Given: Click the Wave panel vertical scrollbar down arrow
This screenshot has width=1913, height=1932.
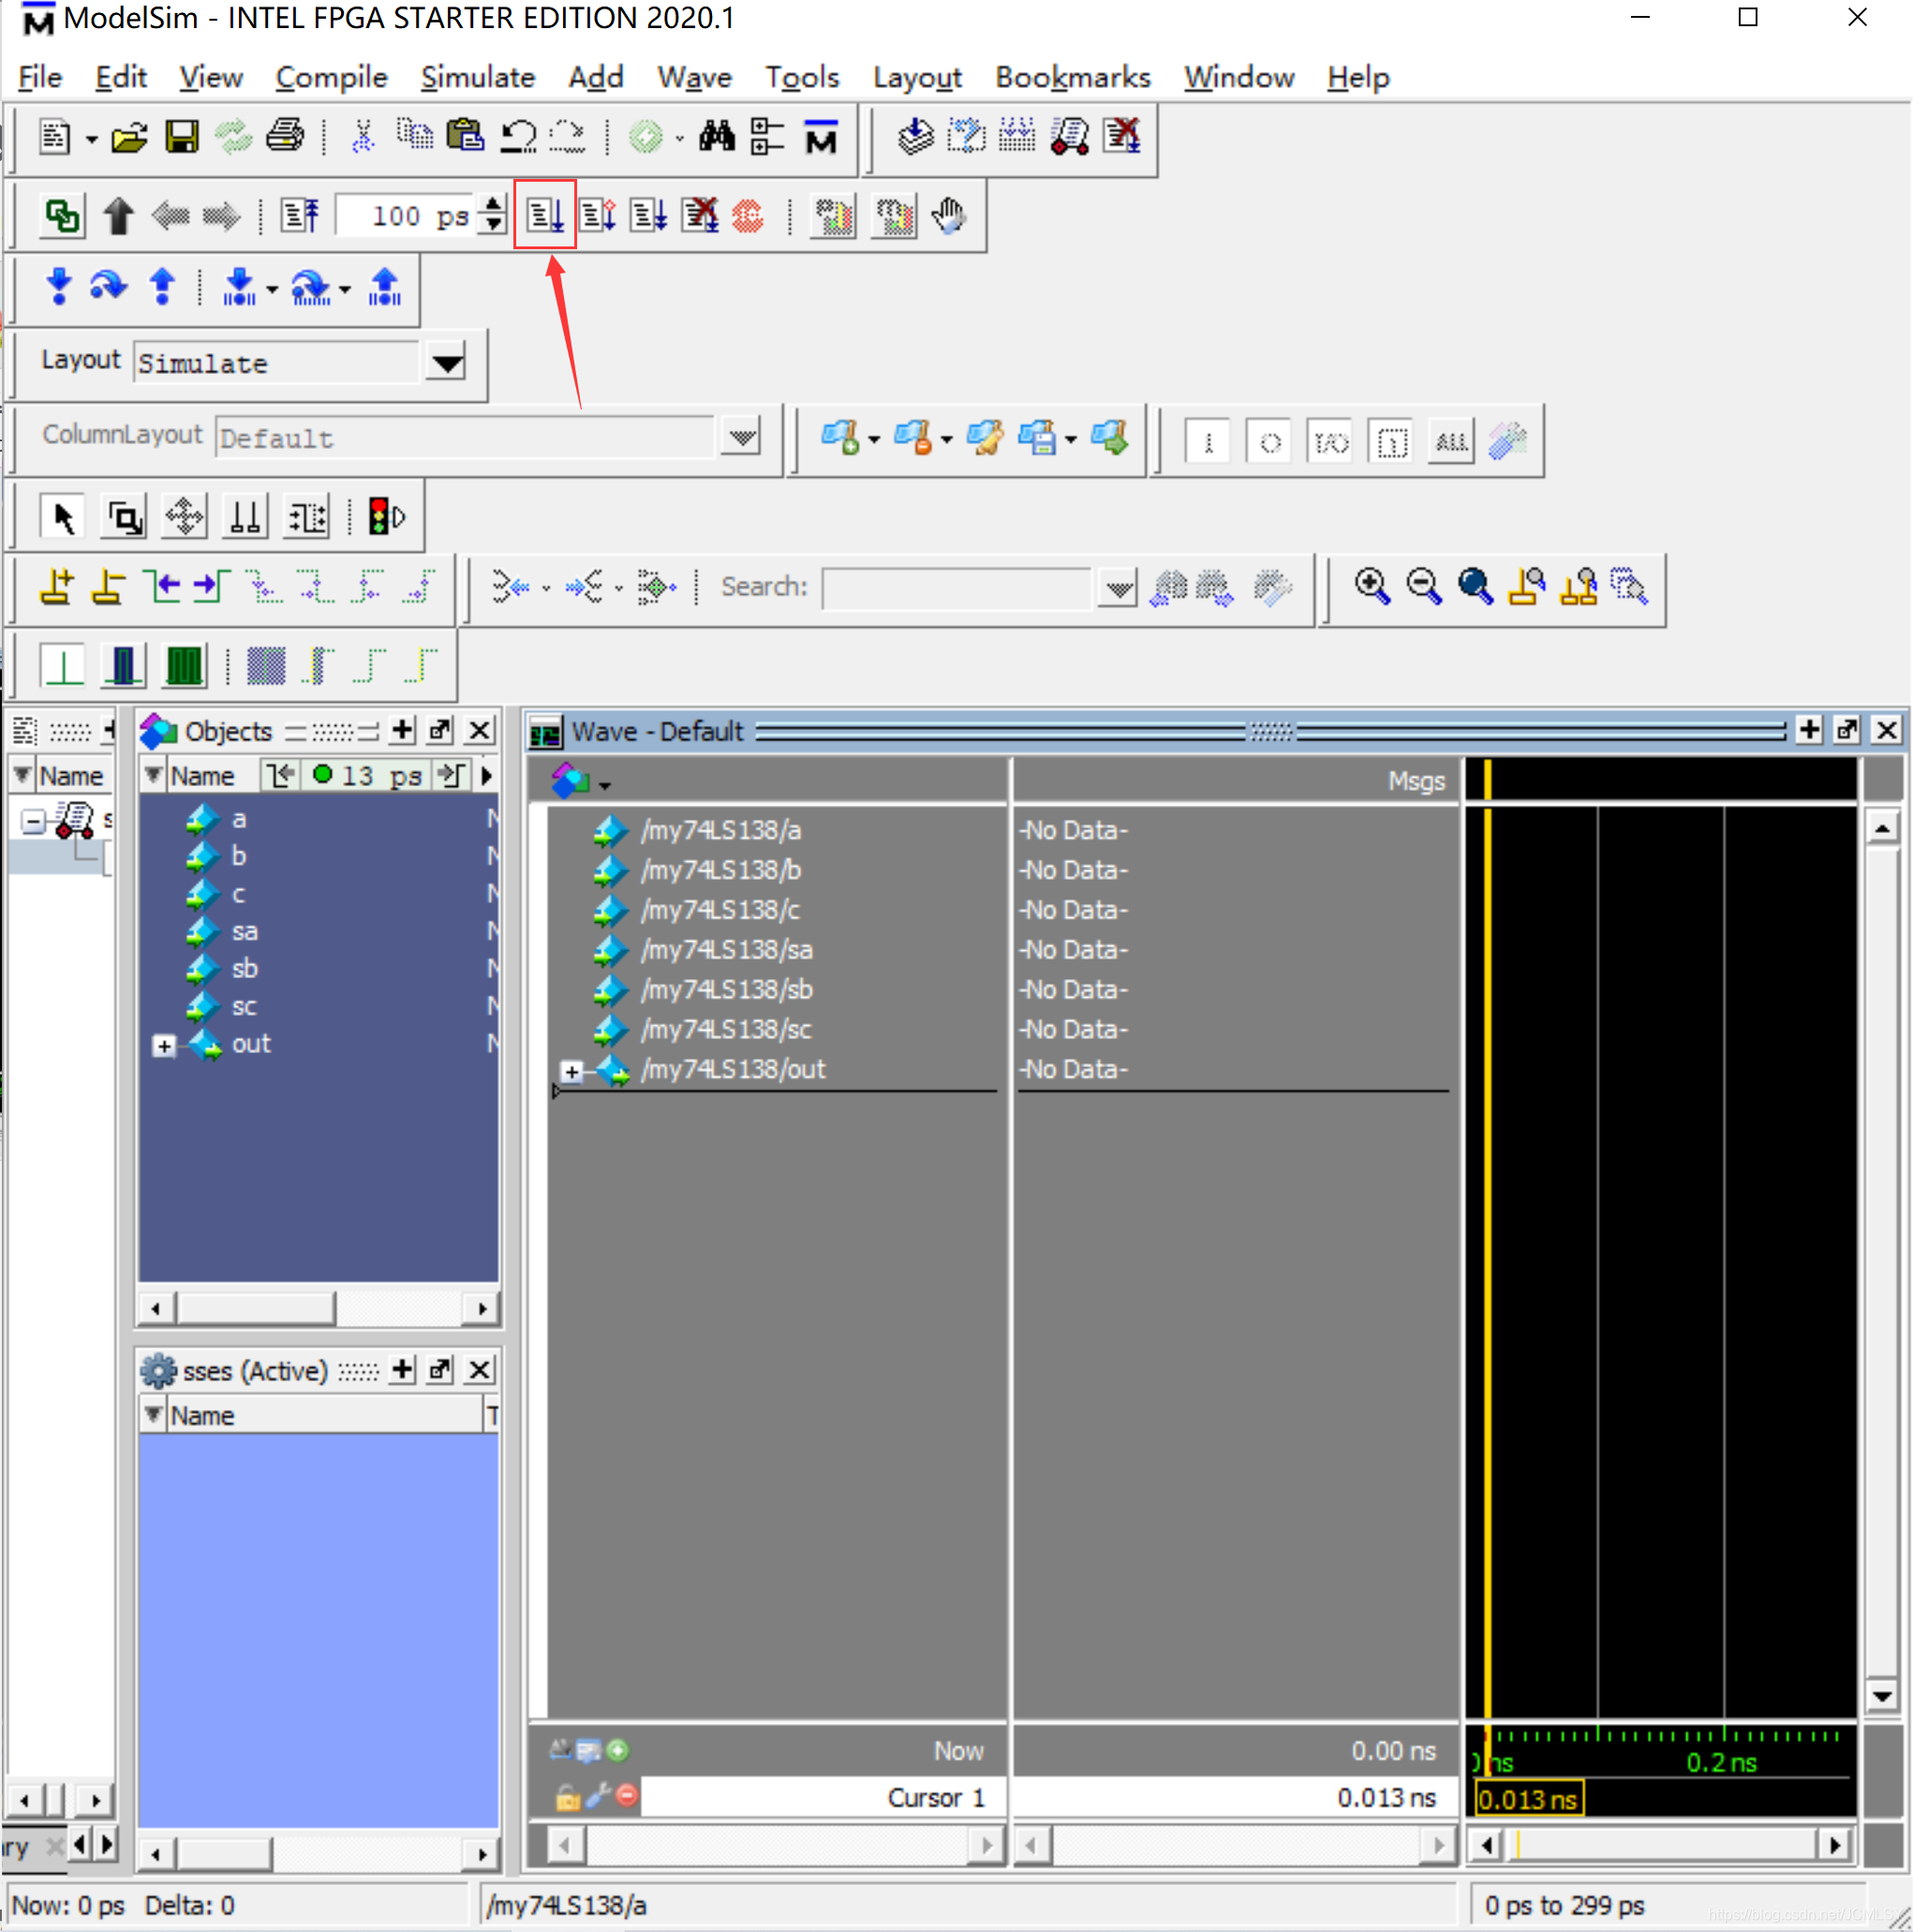Looking at the screenshot, I should coord(1881,1695).
